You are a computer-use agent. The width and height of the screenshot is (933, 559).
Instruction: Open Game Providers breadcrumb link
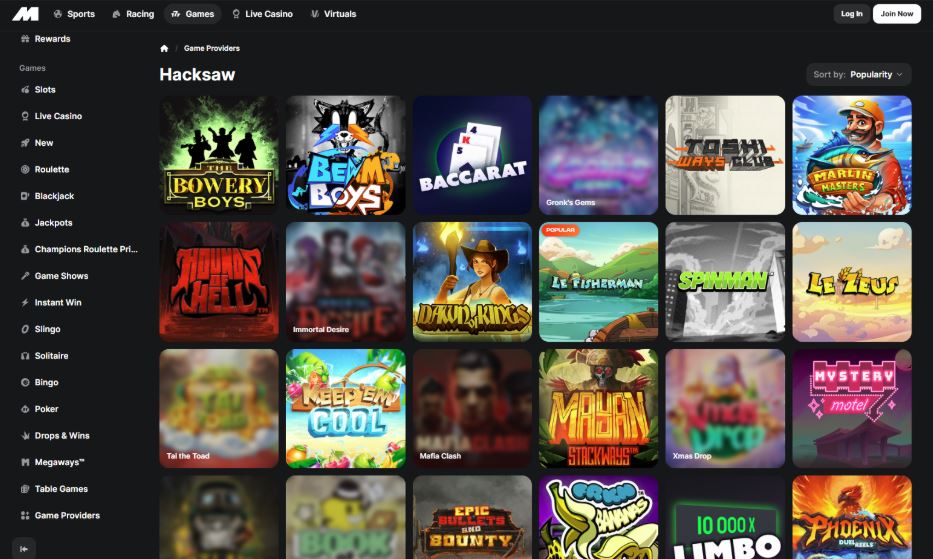[x=212, y=48]
